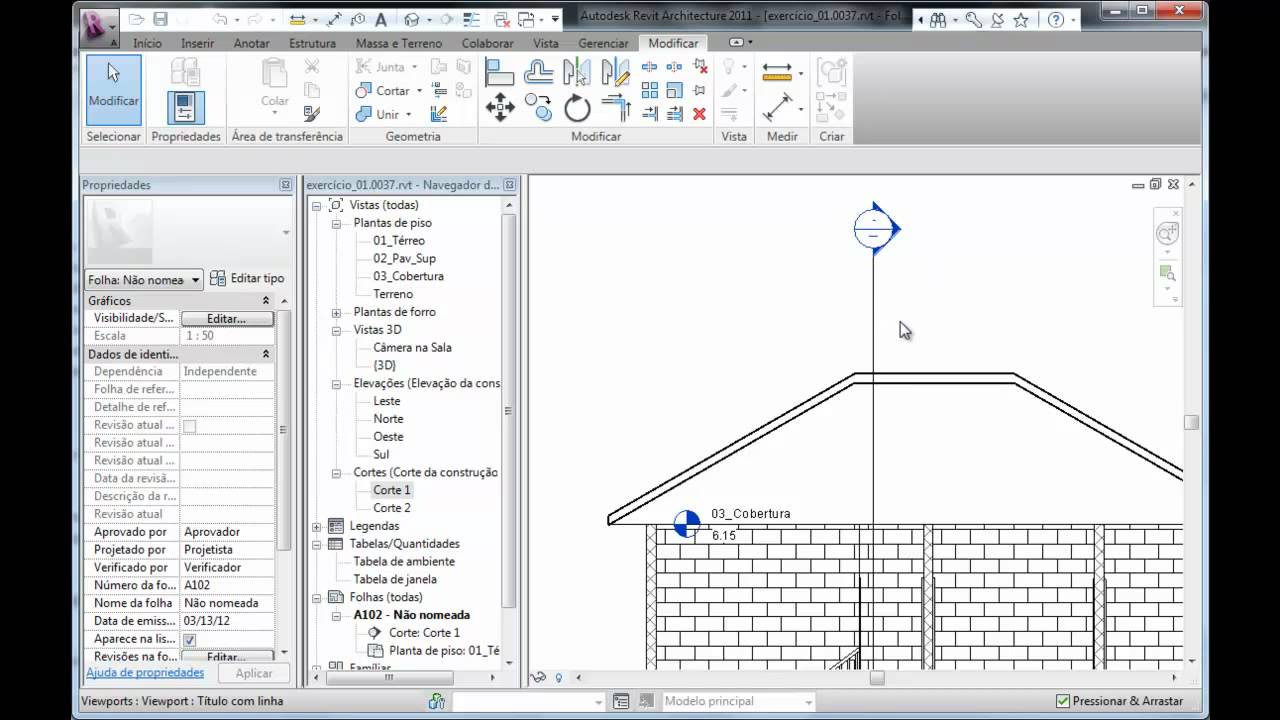Click the drawing area vertical scrollbar thumb
The image size is (1280, 720).
1191,423
